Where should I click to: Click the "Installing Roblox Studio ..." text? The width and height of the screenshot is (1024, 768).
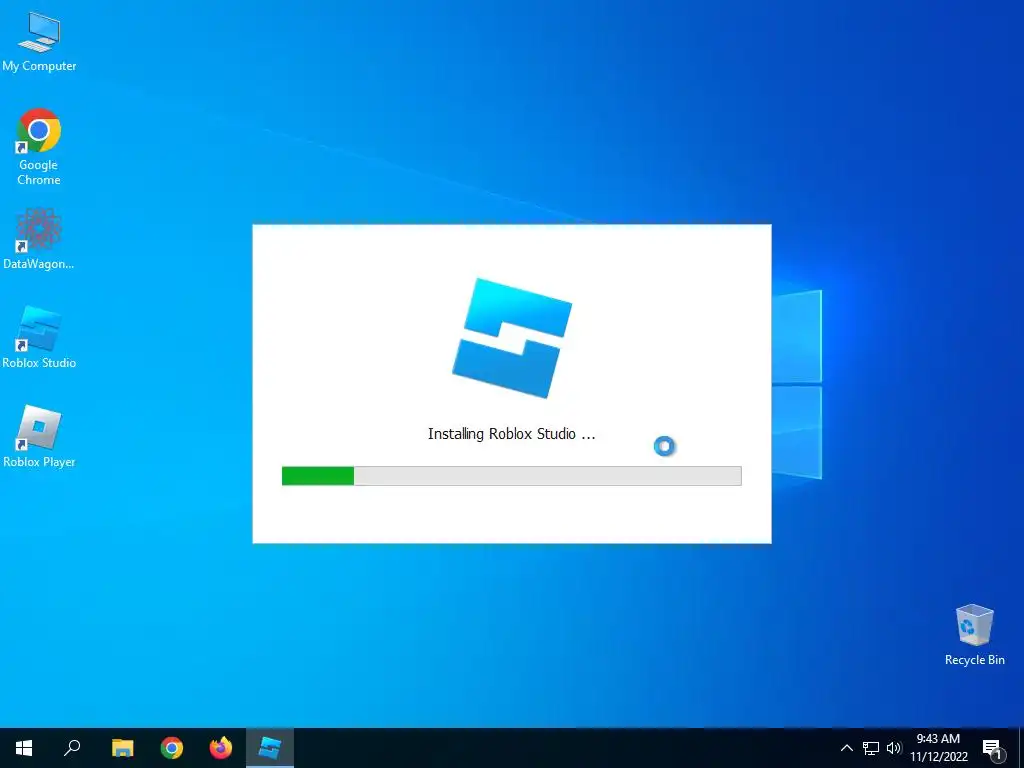(x=511, y=434)
